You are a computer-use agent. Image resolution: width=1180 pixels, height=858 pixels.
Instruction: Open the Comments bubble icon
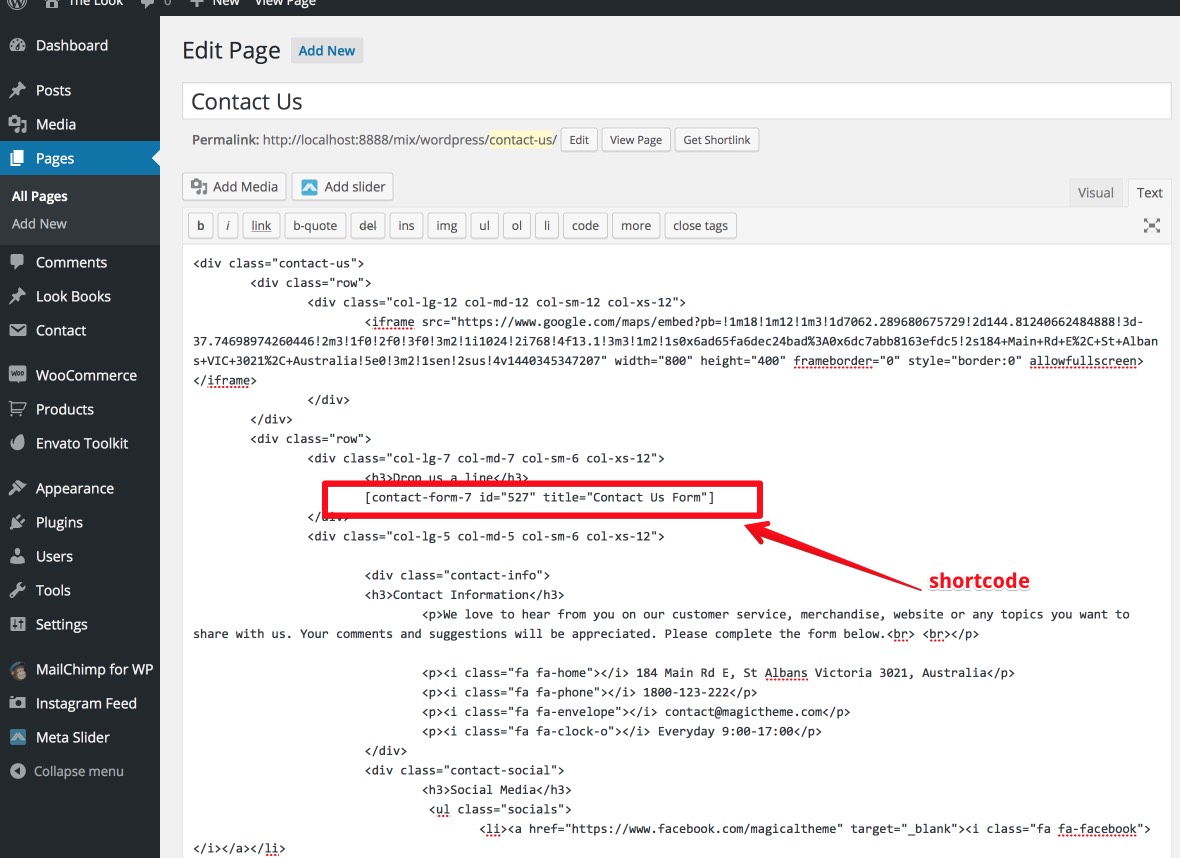17,262
